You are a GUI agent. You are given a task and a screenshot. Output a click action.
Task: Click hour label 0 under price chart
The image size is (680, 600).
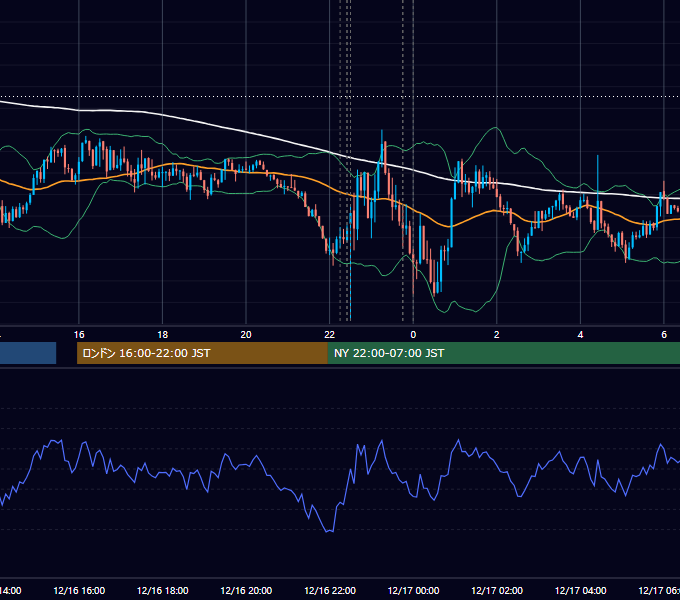(x=413, y=335)
